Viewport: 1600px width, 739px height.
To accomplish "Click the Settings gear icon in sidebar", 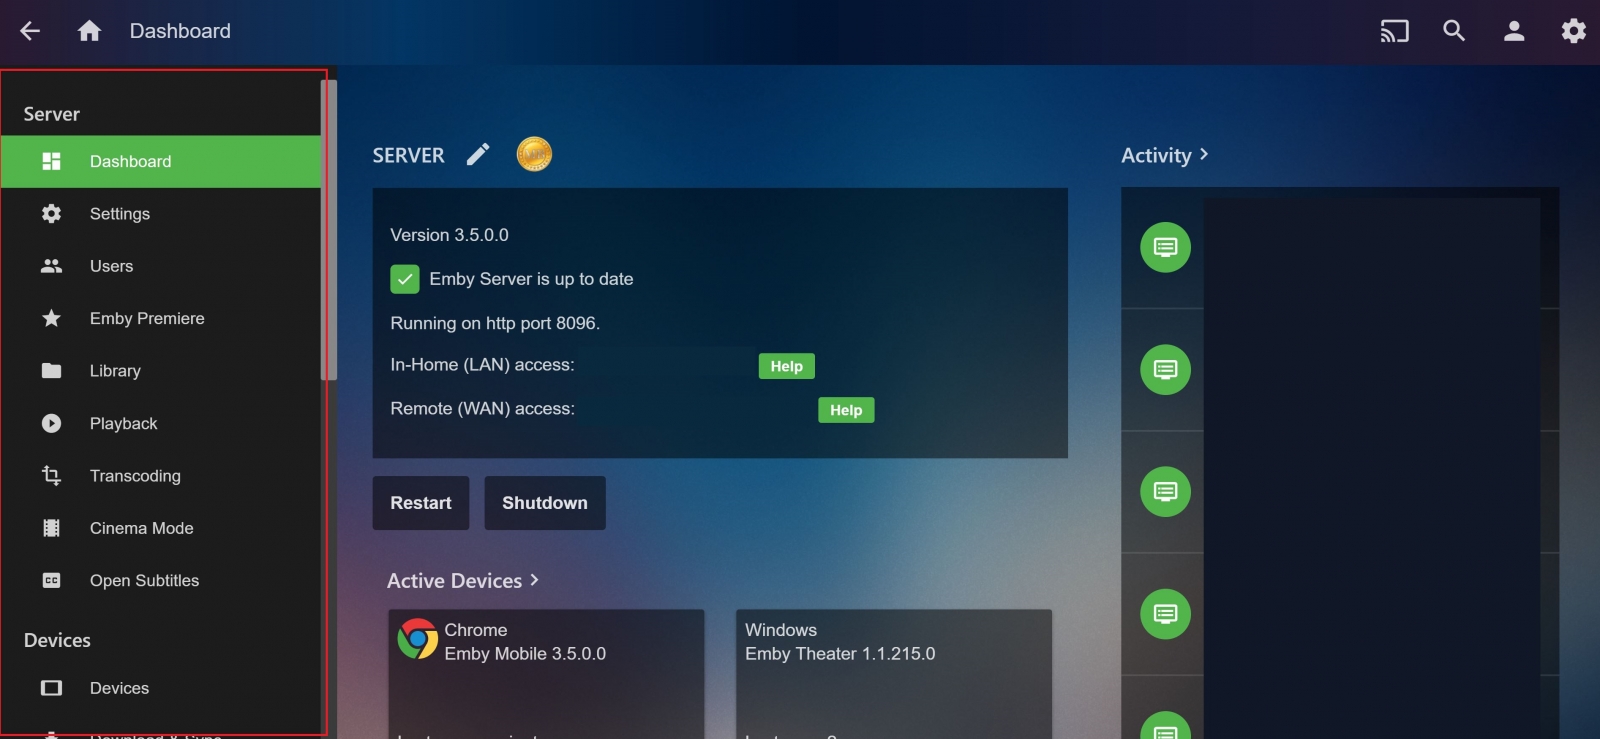I will pos(51,213).
